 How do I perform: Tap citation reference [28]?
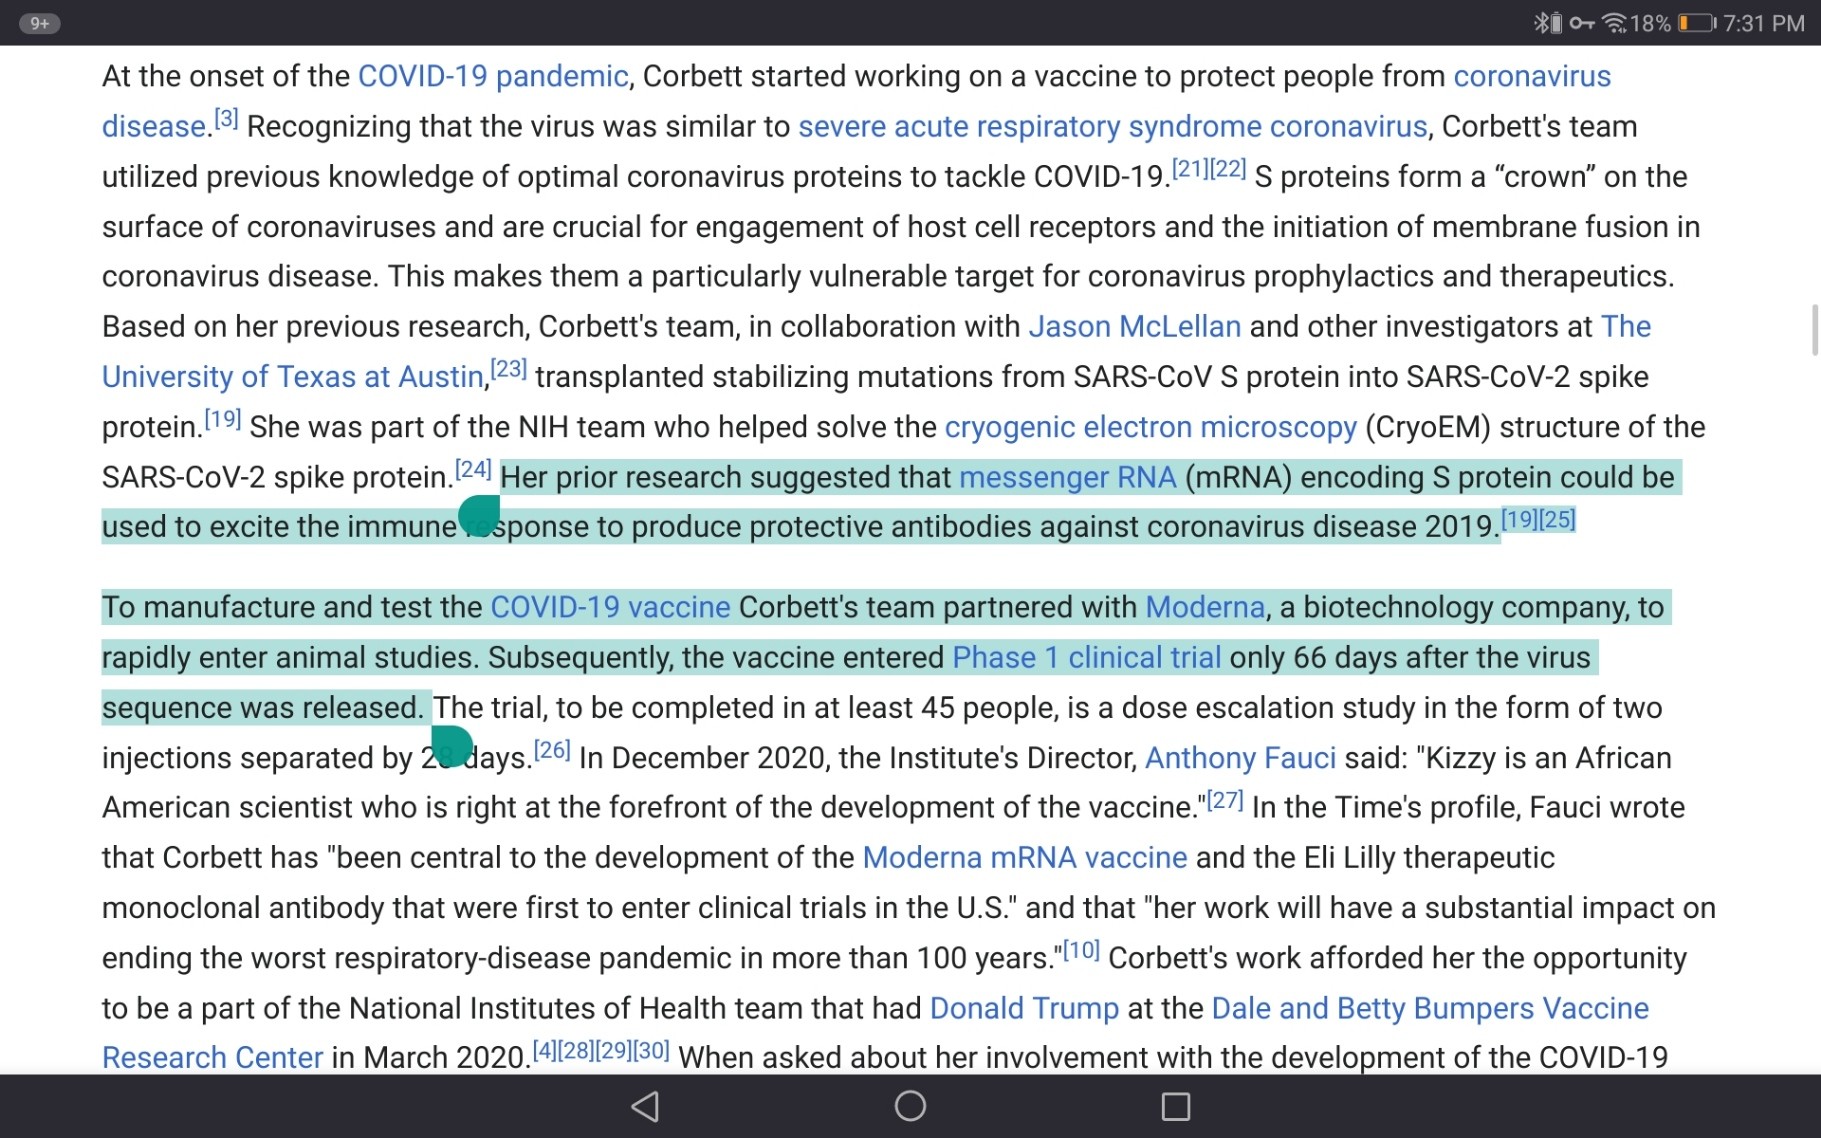pyautogui.click(x=576, y=1050)
